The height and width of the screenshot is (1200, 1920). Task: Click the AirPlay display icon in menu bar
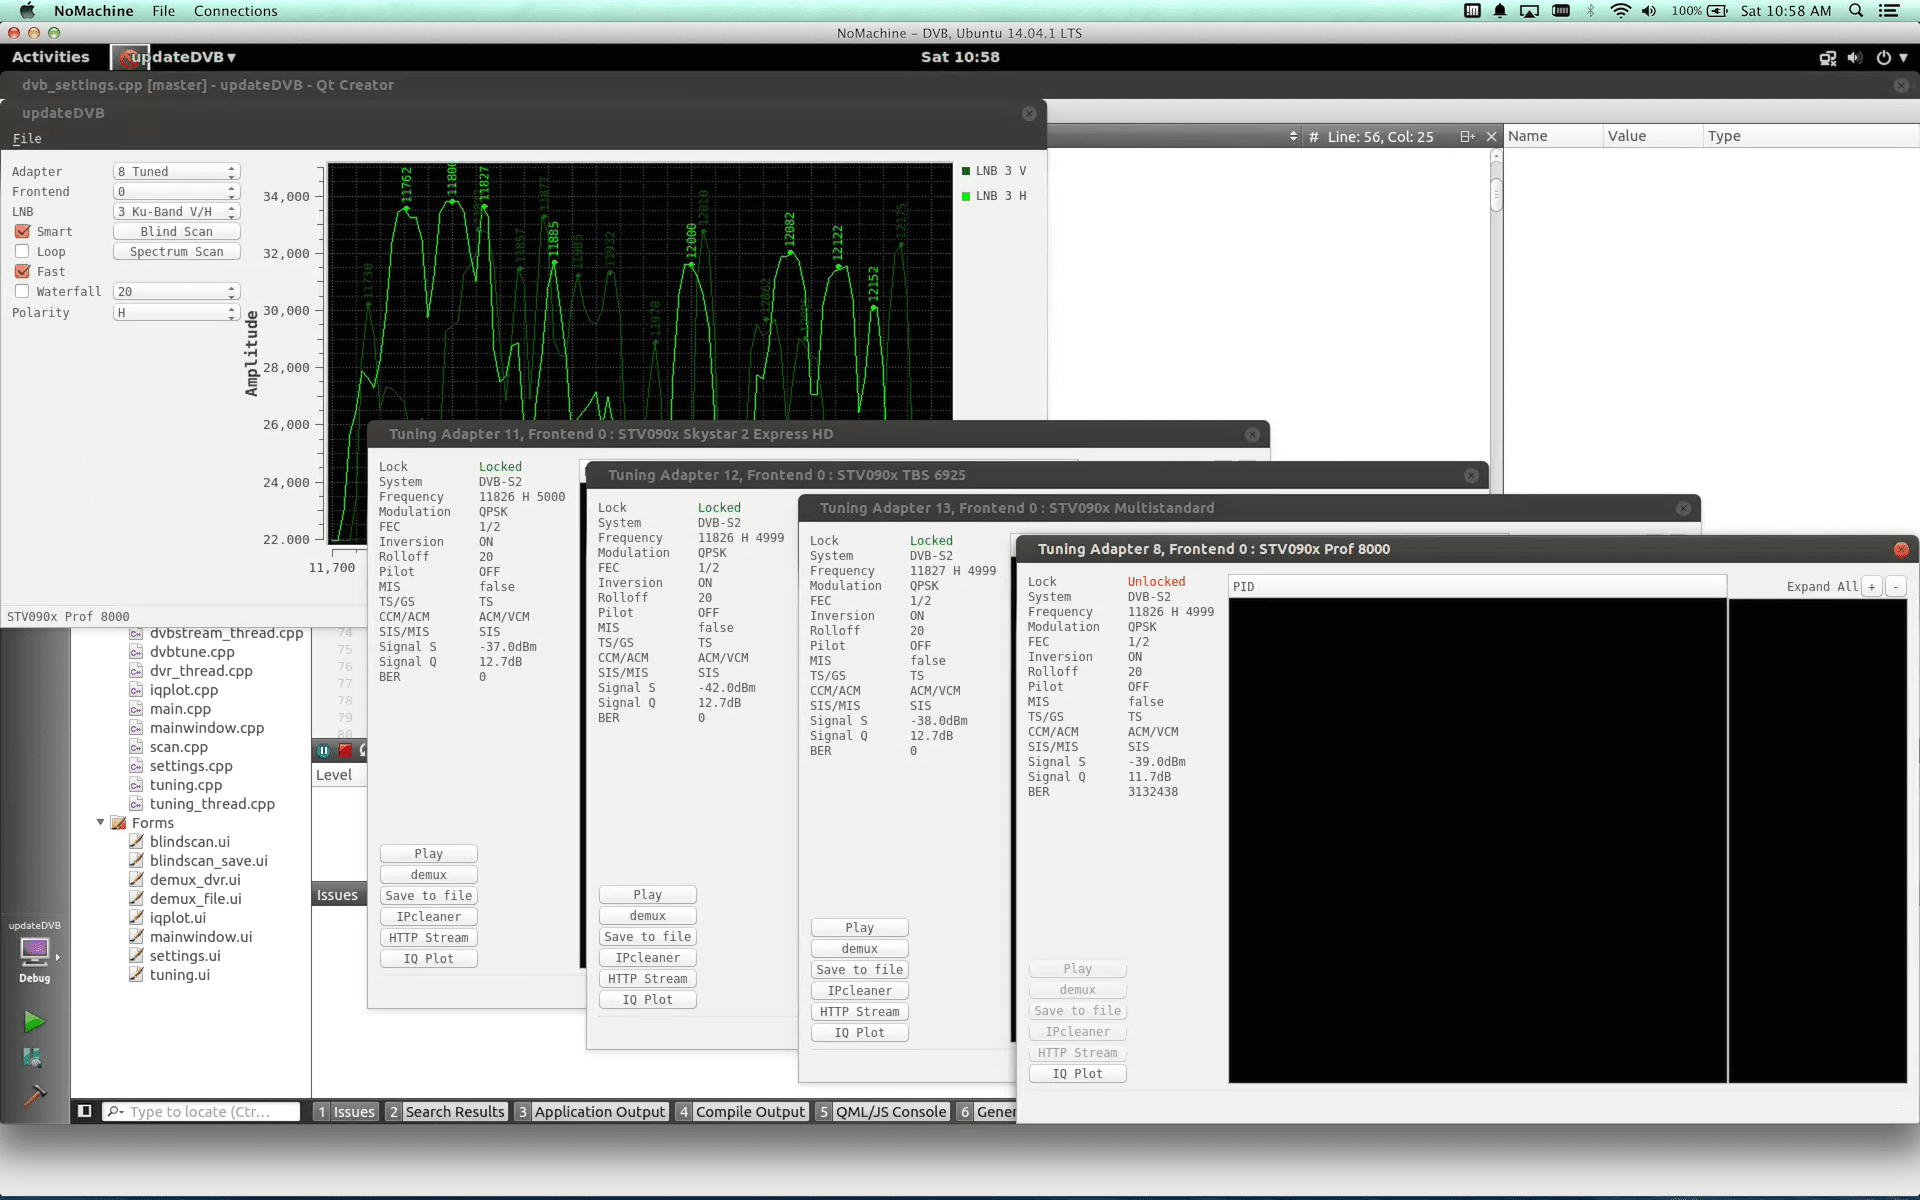(x=1529, y=11)
